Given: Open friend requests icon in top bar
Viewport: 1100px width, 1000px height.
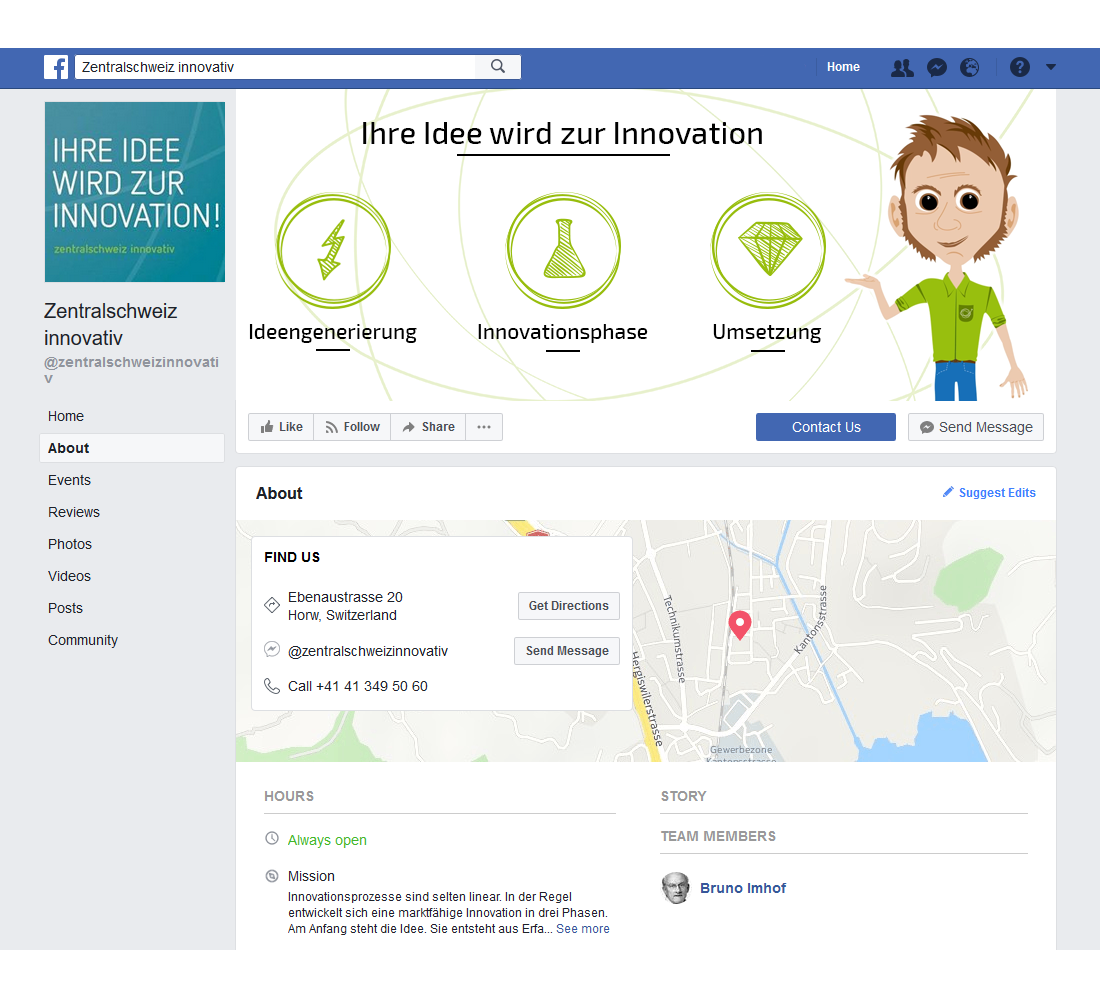Looking at the screenshot, I should [902, 67].
